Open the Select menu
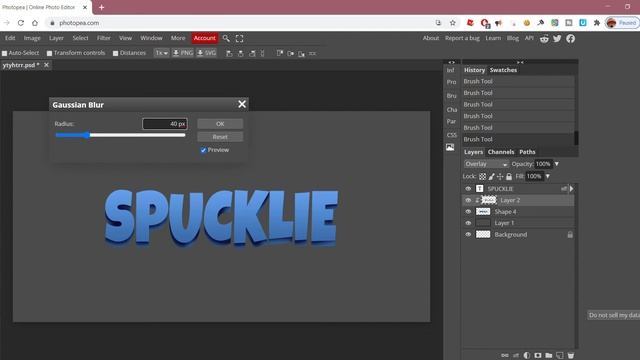Screen dimensions: 640x360 point(80,38)
